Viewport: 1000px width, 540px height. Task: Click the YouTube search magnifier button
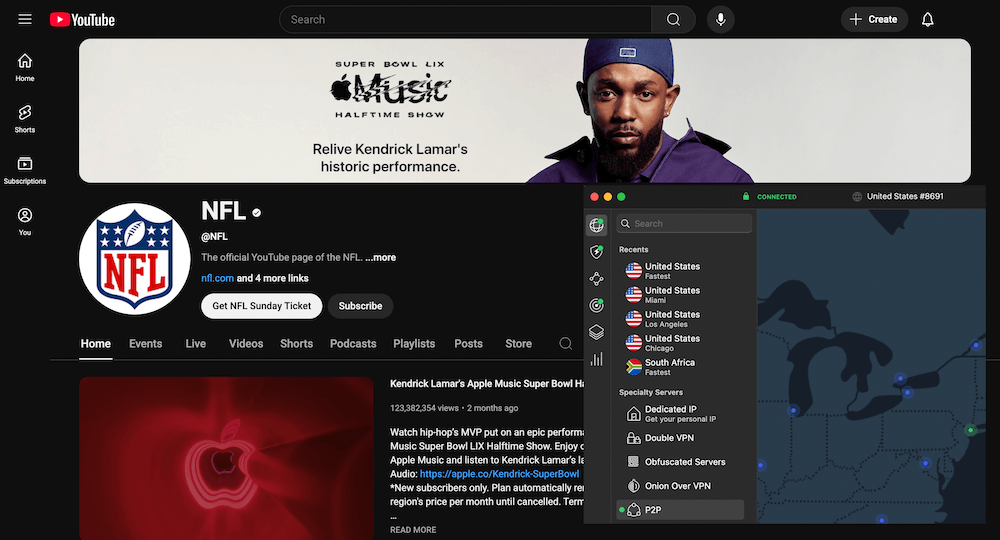tap(673, 20)
